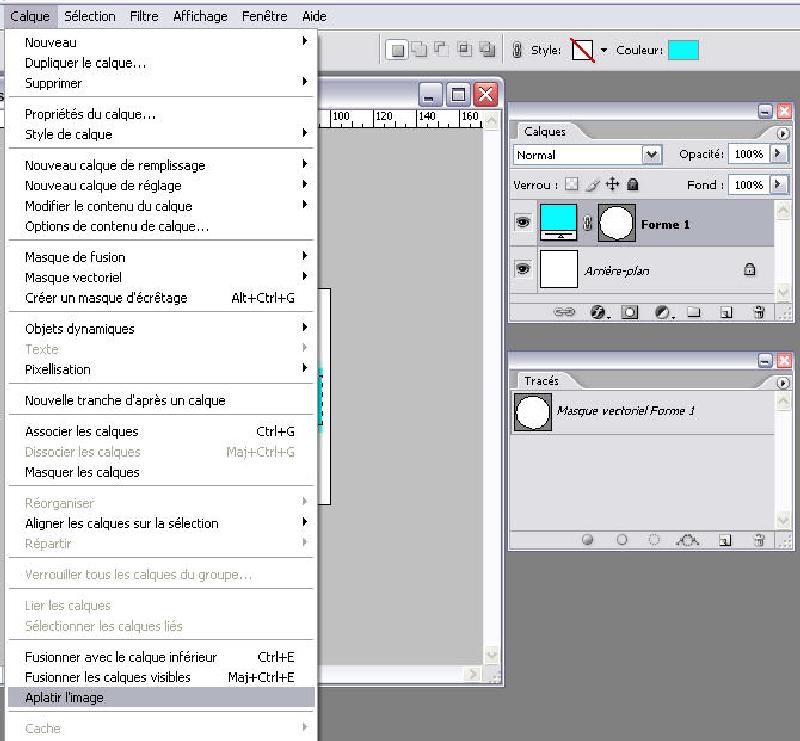800x741 pixels.
Task: Select subtract from shape area icon
Action: [441, 49]
